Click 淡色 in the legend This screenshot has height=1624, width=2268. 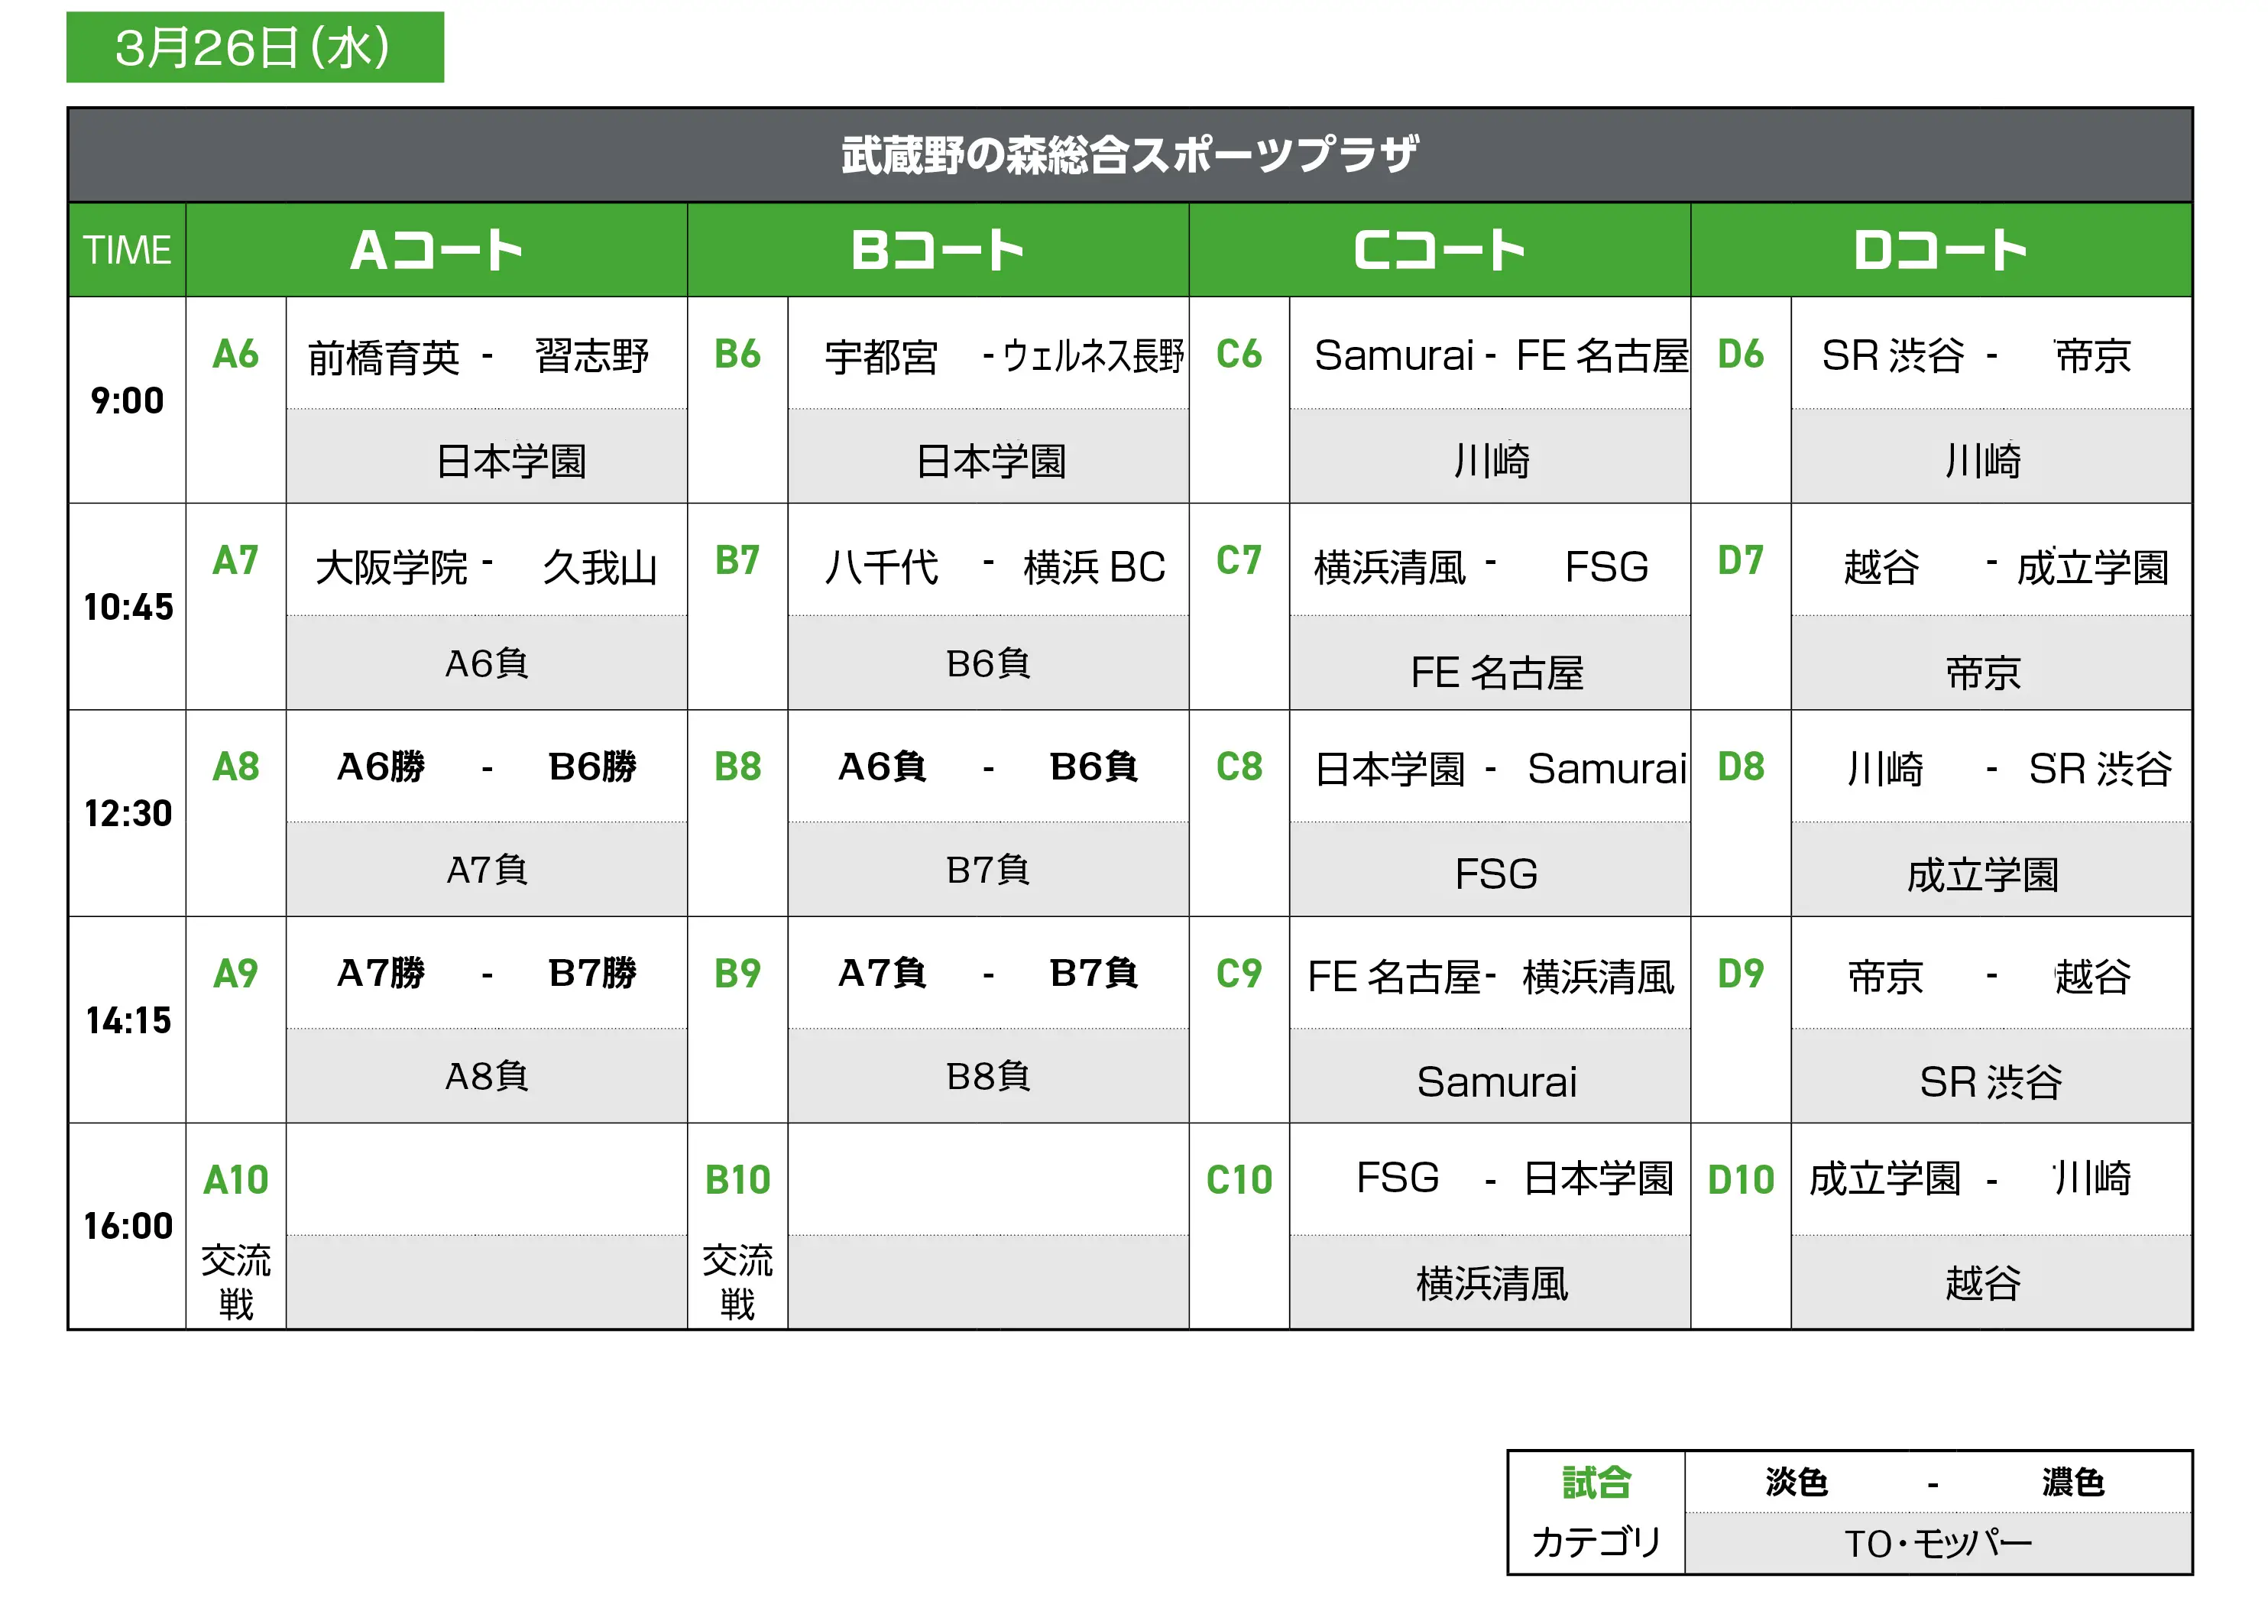pyautogui.click(x=1797, y=1483)
